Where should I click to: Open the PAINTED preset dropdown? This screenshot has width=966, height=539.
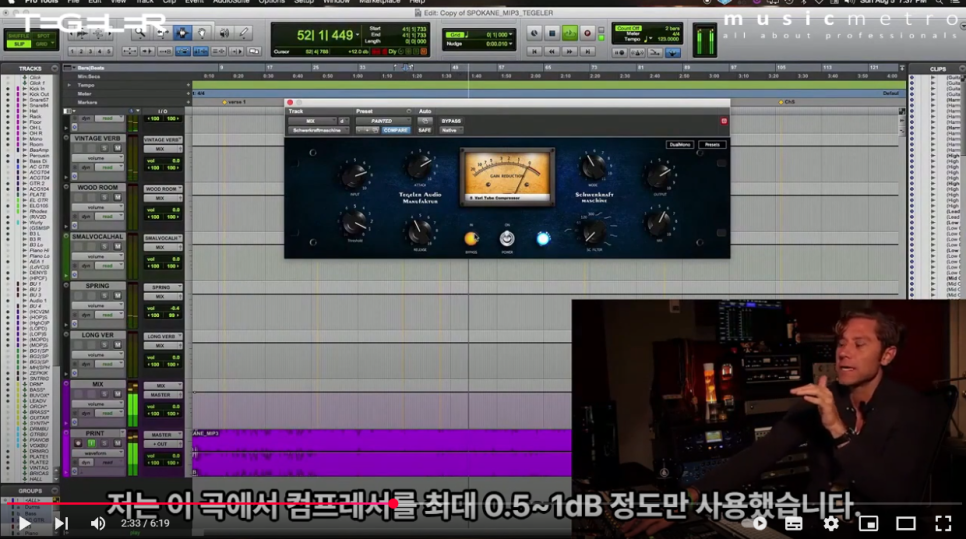click(x=383, y=121)
